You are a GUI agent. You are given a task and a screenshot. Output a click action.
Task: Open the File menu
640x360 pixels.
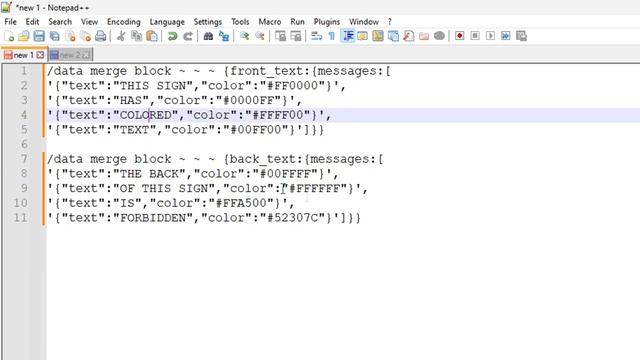(x=10, y=22)
